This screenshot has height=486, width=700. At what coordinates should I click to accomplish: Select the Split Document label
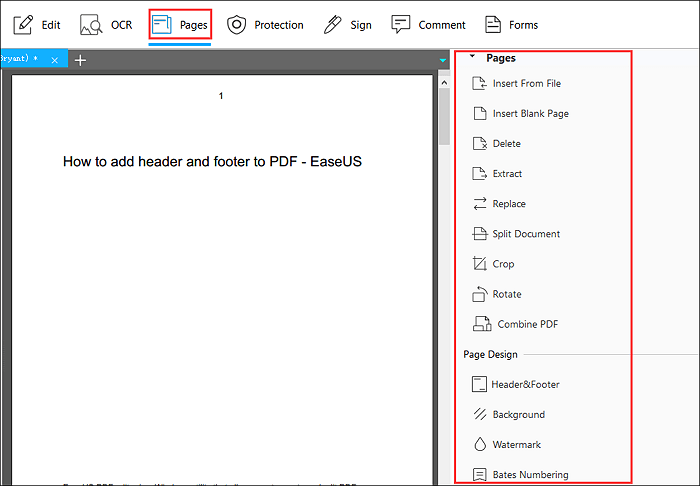(x=526, y=234)
